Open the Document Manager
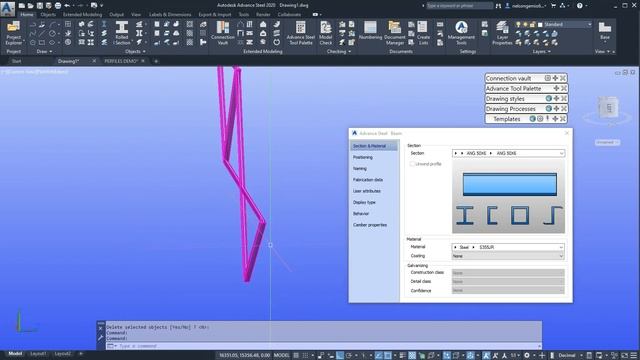 (x=395, y=33)
